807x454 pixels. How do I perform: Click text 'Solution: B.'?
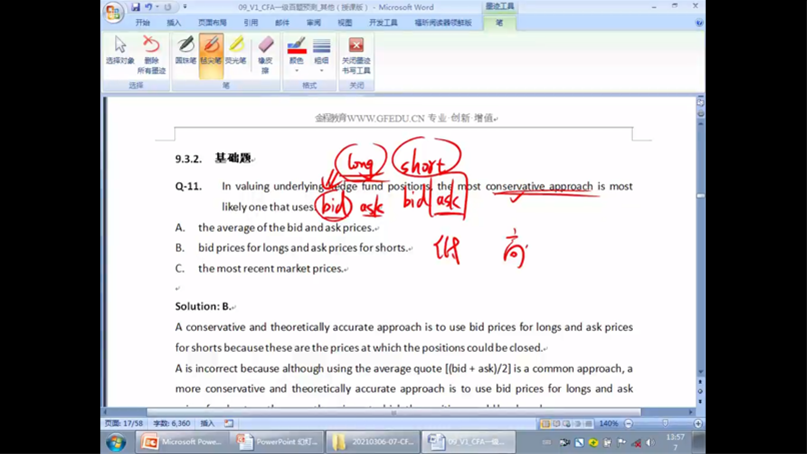(203, 306)
